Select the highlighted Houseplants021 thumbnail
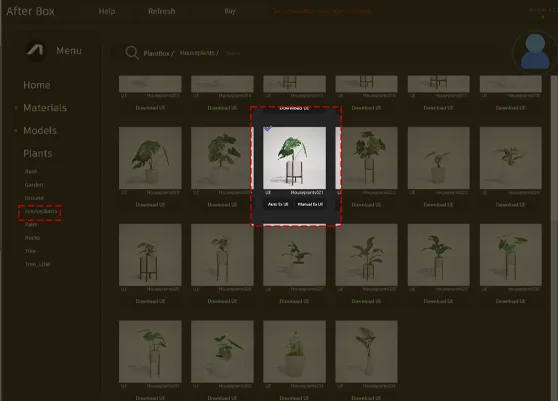 tap(294, 158)
